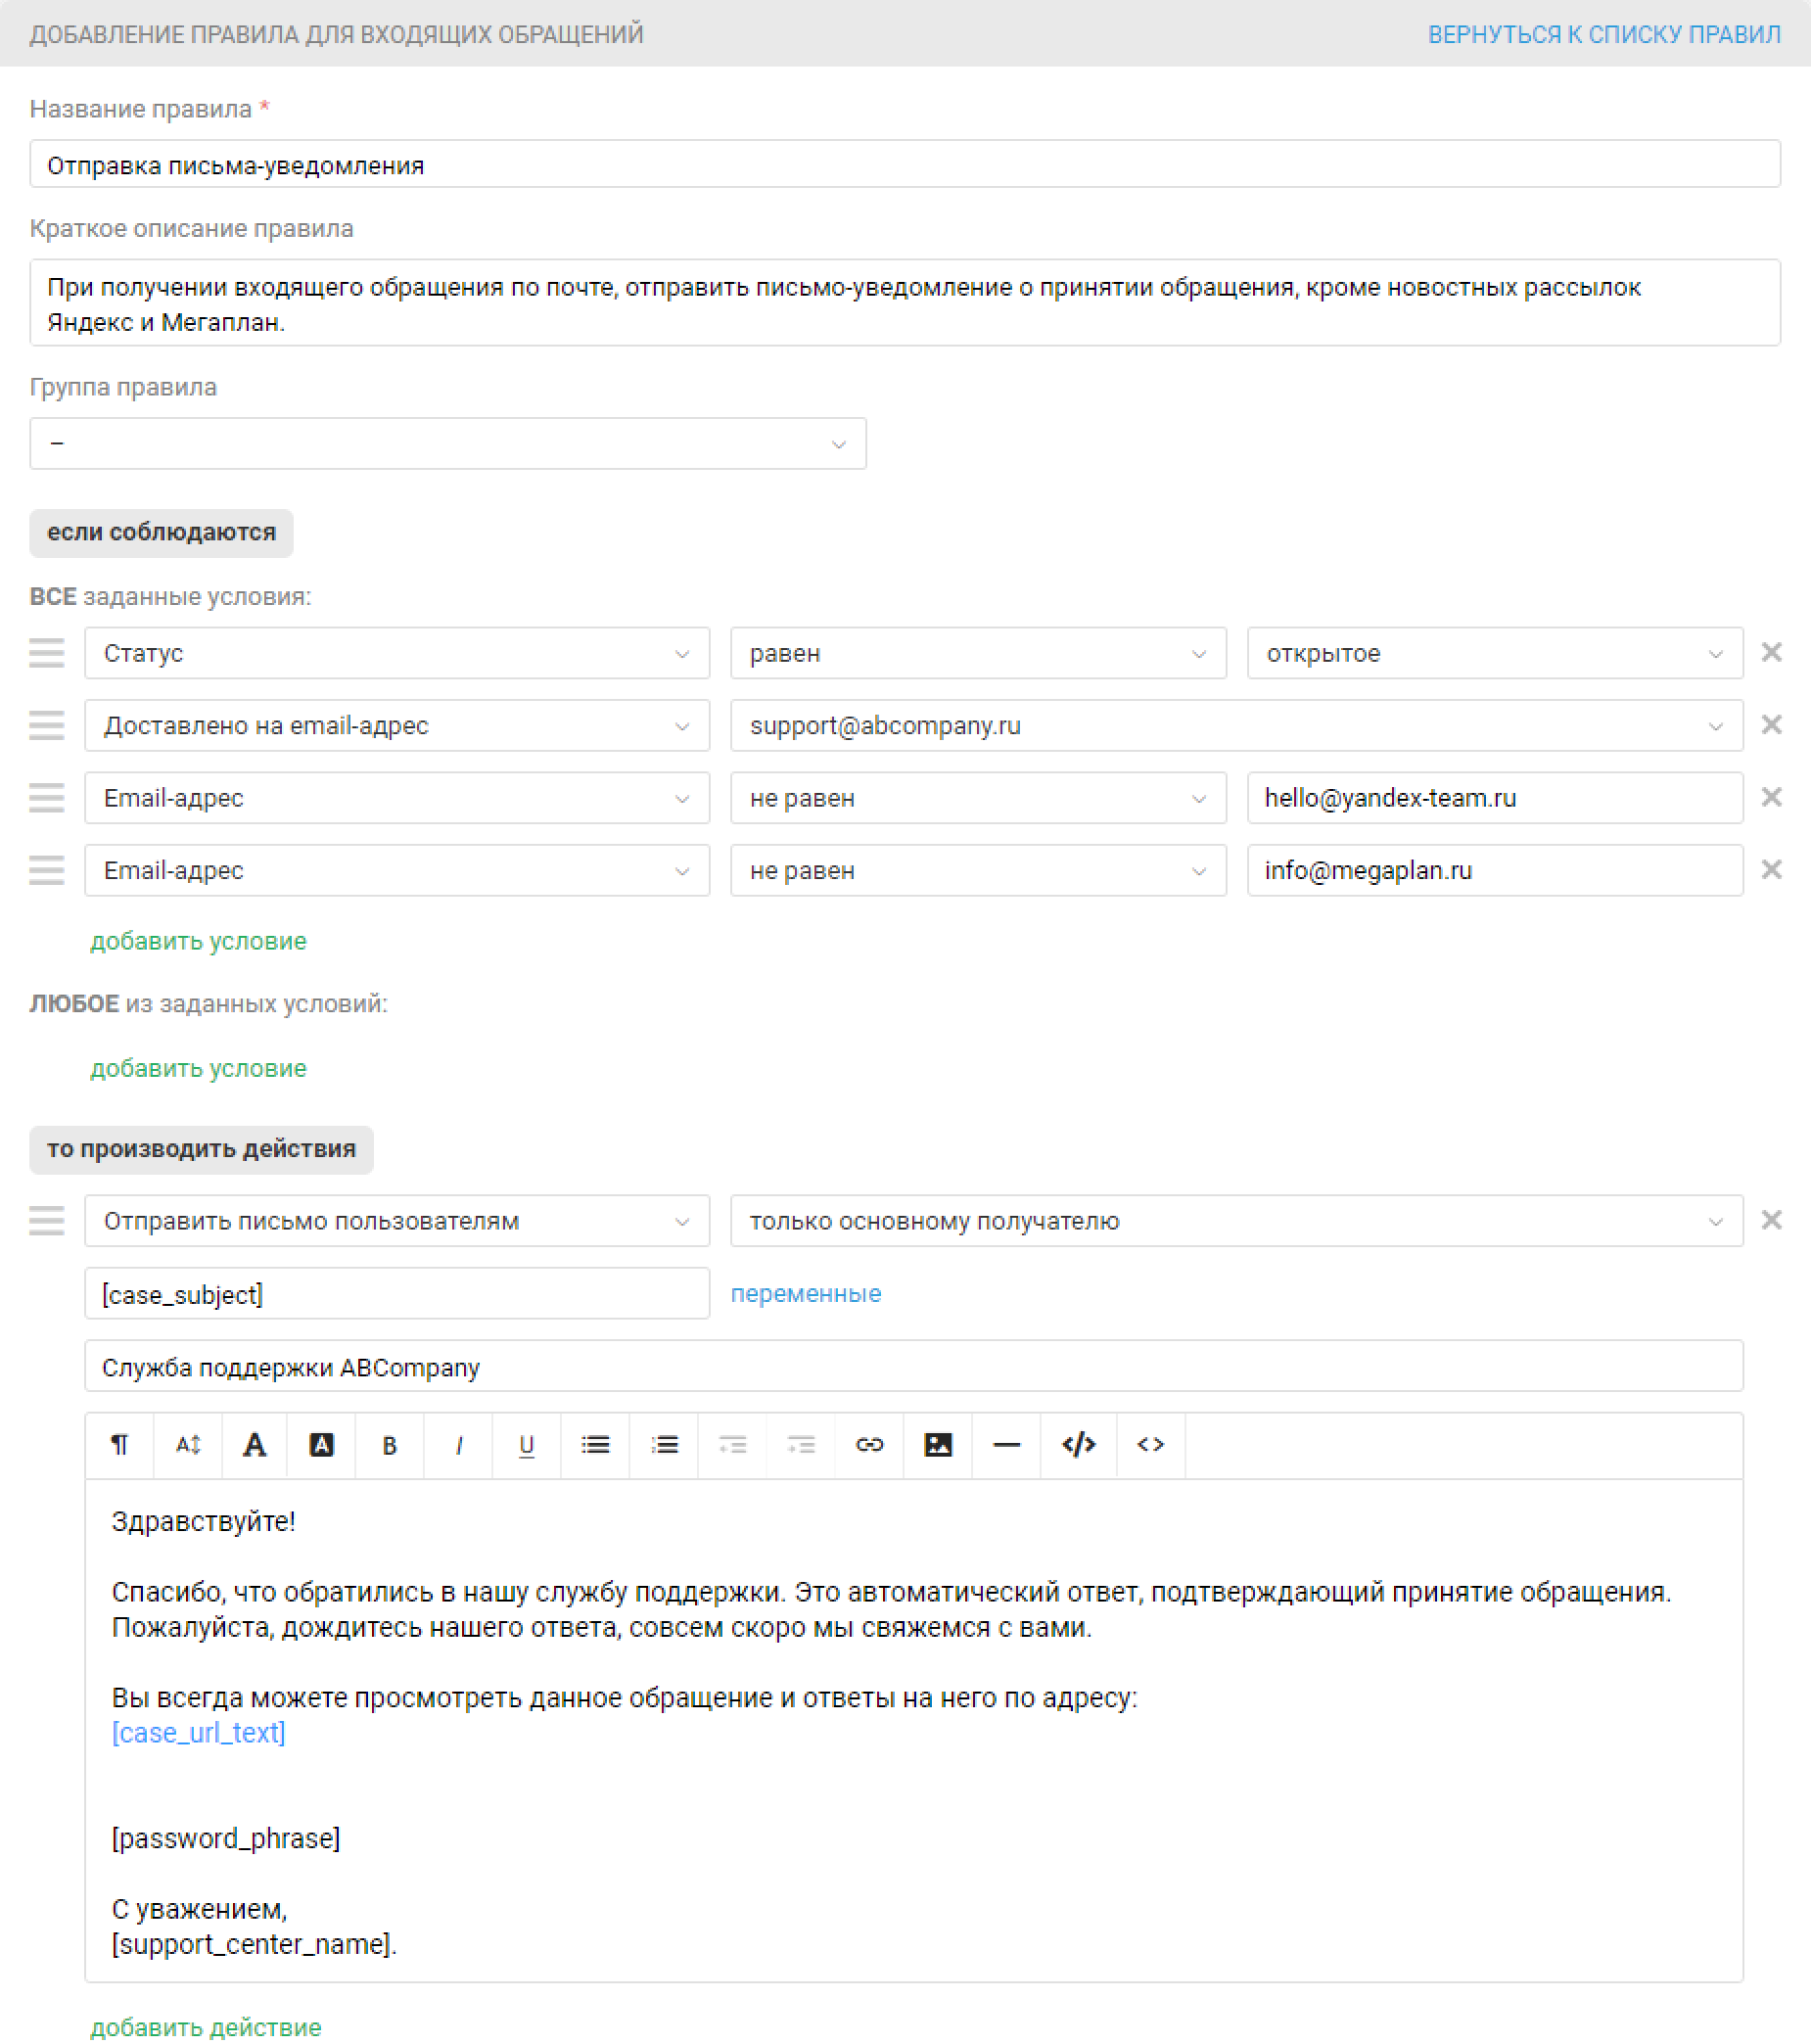Insert a horizontal line in the editor
The image size is (1811, 2044).
[x=1006, y=1445]
